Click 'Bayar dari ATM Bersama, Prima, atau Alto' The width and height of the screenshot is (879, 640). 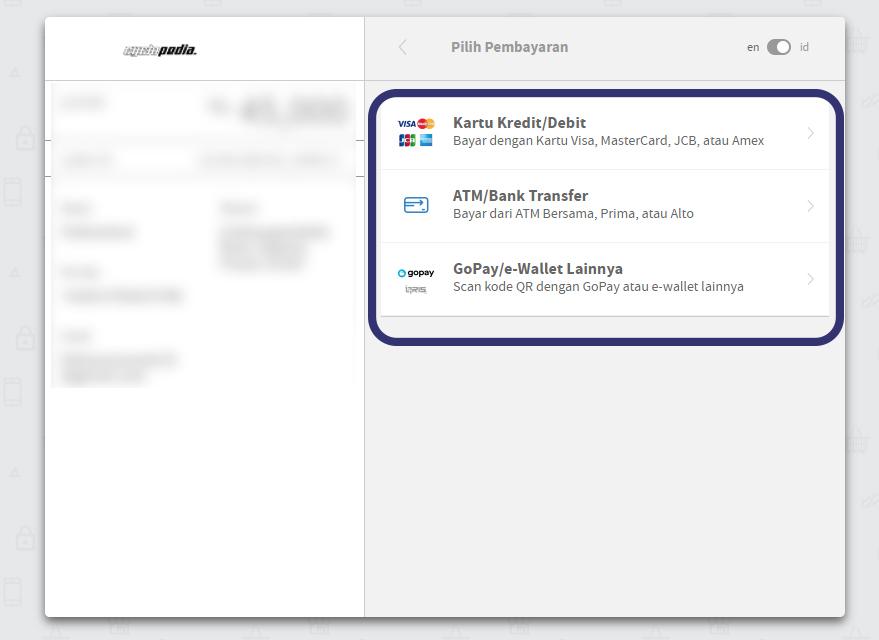[x=573, y=214]
